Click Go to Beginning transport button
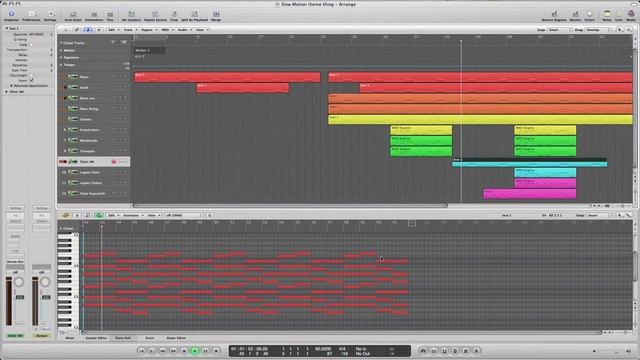The width and height of the screenshot is (640, 360). click(141, 351)
